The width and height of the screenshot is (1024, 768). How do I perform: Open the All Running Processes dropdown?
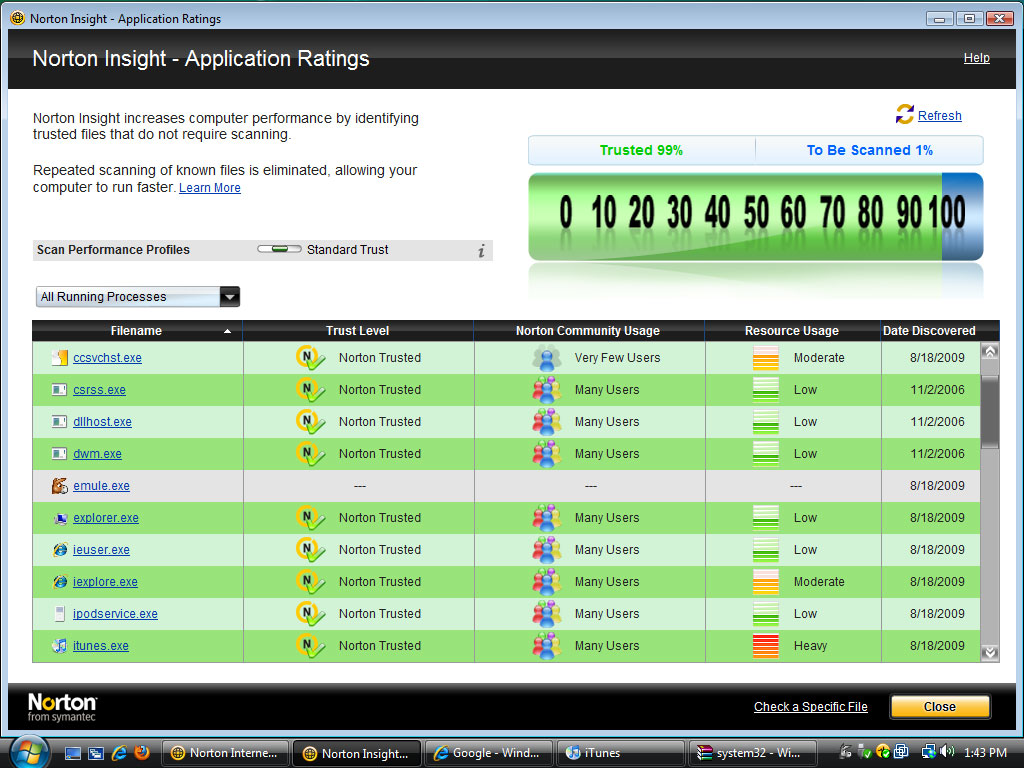click(229, 297)
